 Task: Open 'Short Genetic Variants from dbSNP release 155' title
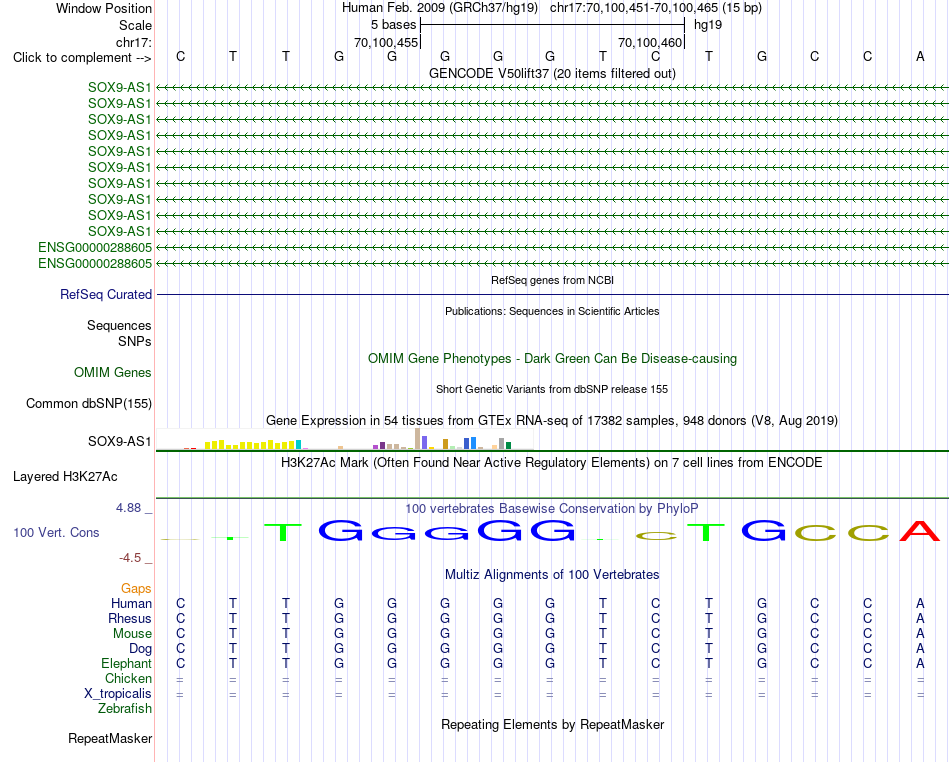pyautogui.click(x=552, y=389)
